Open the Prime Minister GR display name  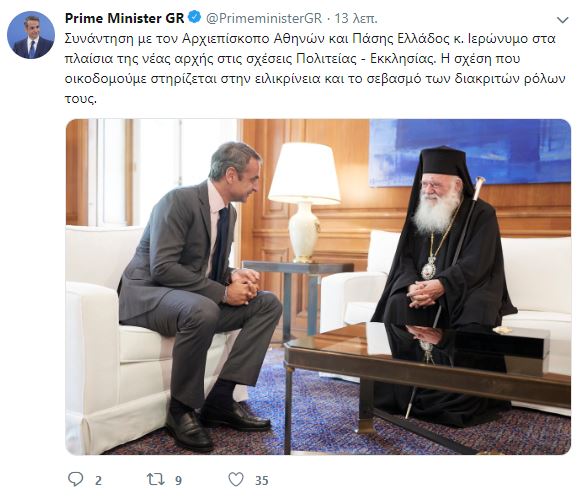tap(124, 18)
